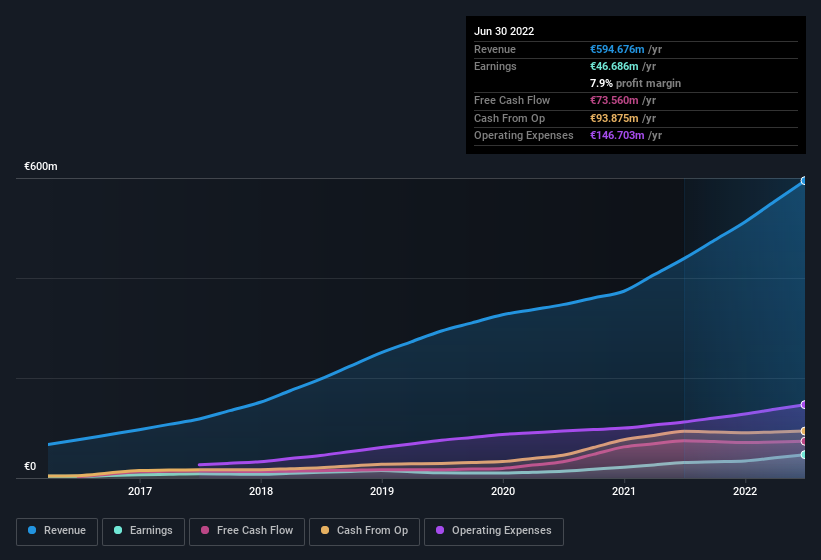Click the 2017 x-axis label
This screenshot has width=821, height=560.
tap(140, 491)
